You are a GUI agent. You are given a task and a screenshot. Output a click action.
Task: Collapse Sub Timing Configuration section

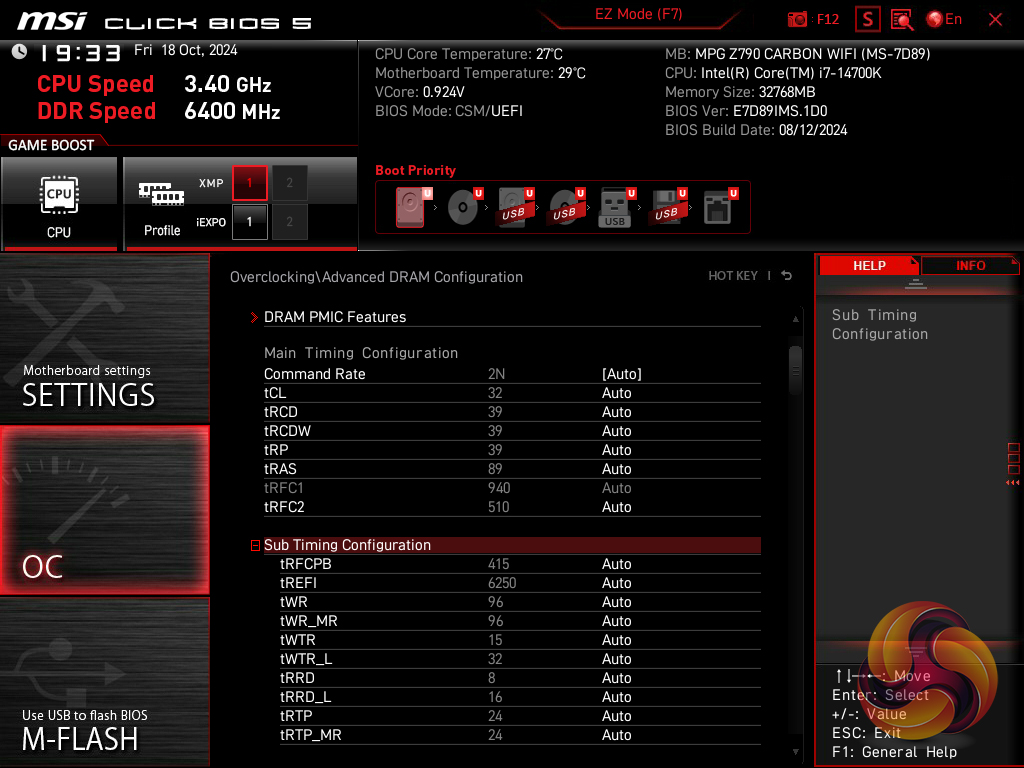[x=256, y=546]
